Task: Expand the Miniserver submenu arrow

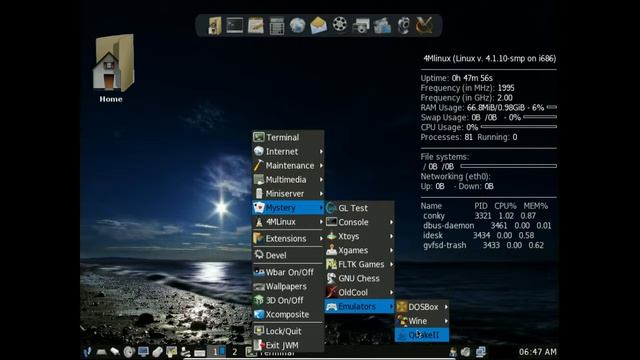Action: pos(321,193)
